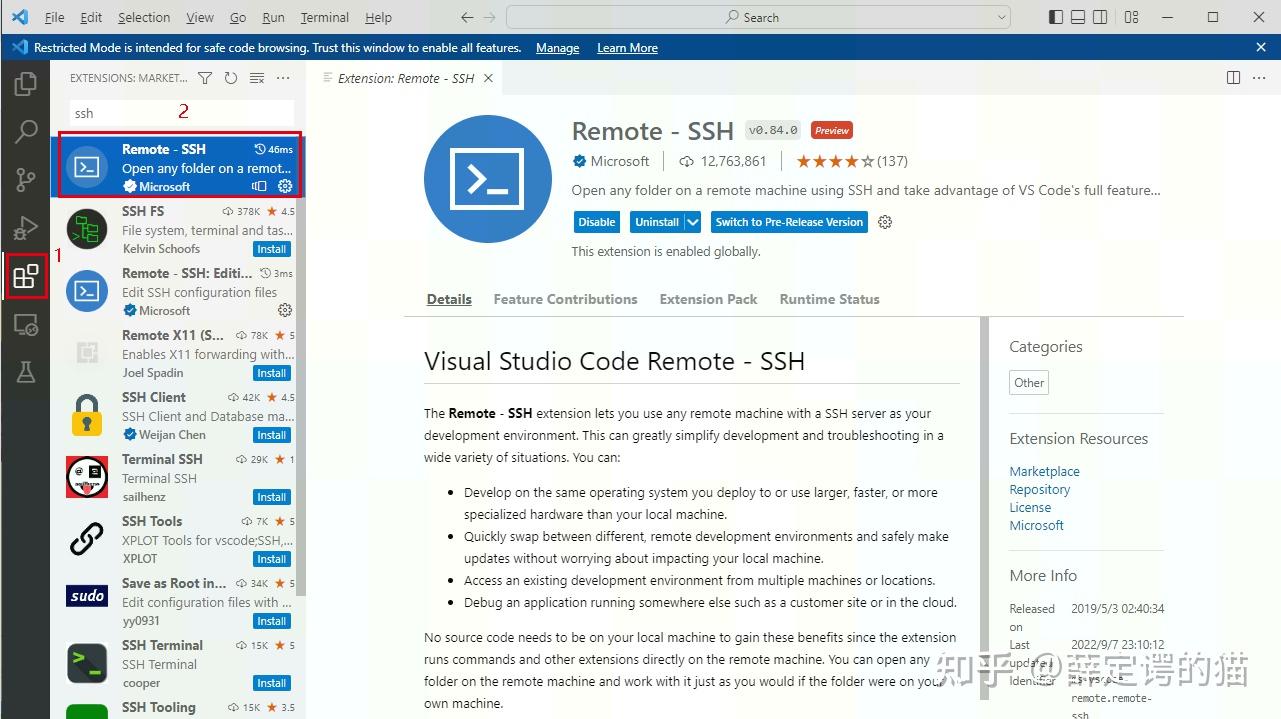Screen dimensions: 1281x719
Task: Open the Explorer view in the Activity Bar
Action: [26, 84]
